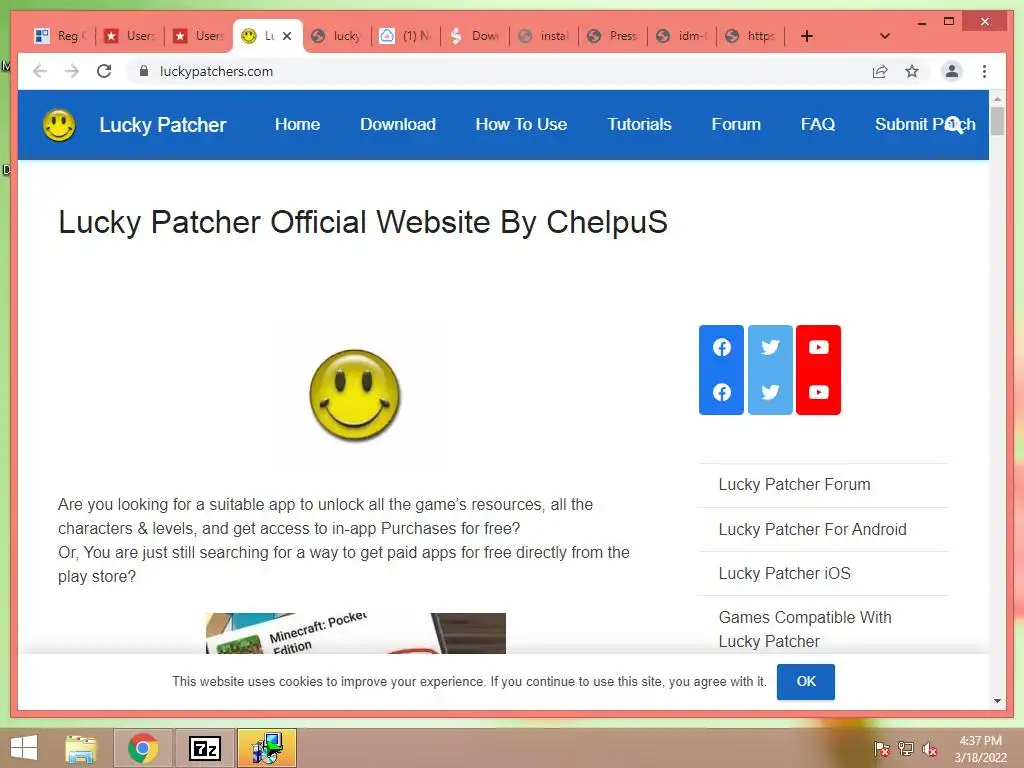
Task: Open the Lucky Patcher For Android link
Action: pos(812,529)
